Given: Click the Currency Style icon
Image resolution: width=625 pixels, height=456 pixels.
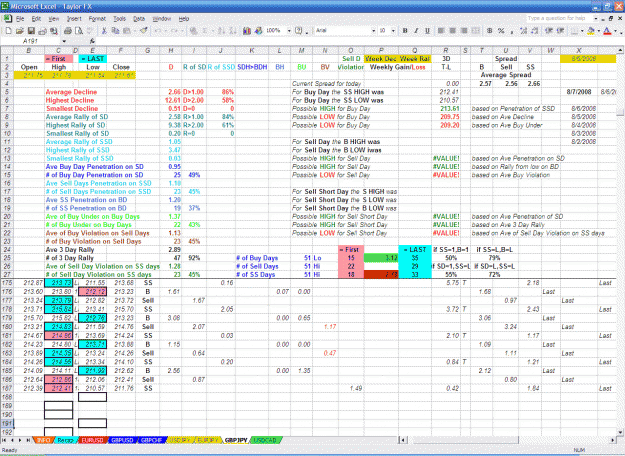Looking at the screenshot, I should [490, 31].
